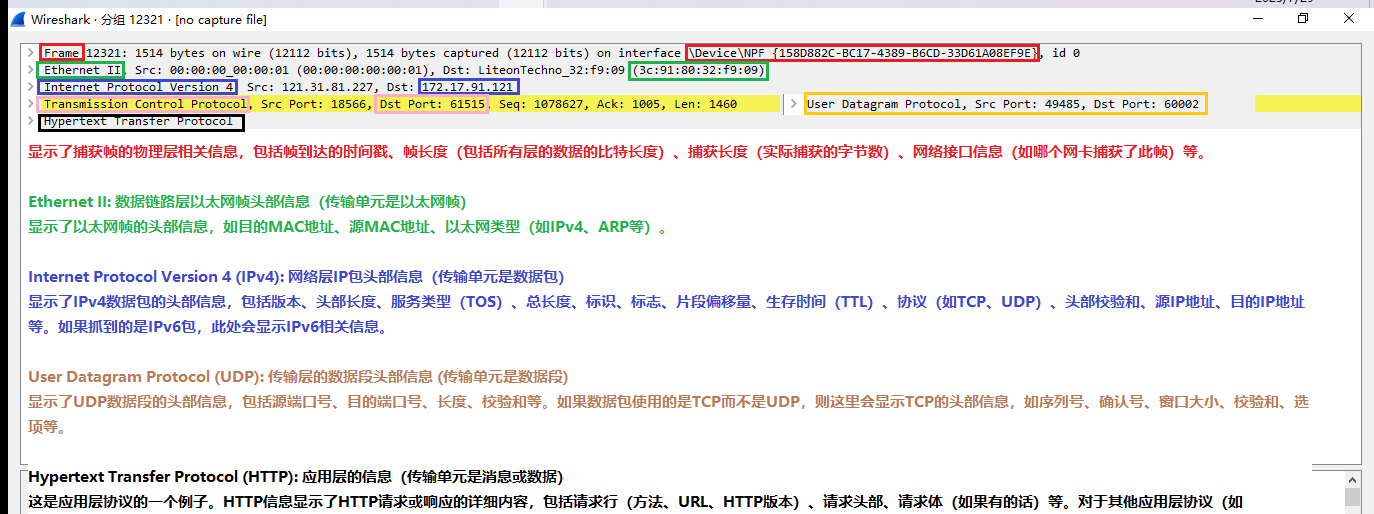
Task: Restore down the Wireshark window
Action: point(1302,19)
